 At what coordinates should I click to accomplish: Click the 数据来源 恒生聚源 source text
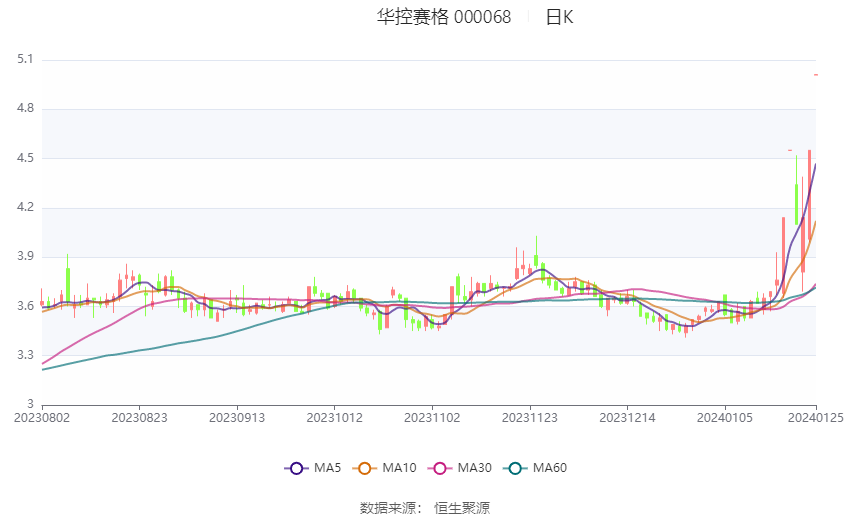425,508
